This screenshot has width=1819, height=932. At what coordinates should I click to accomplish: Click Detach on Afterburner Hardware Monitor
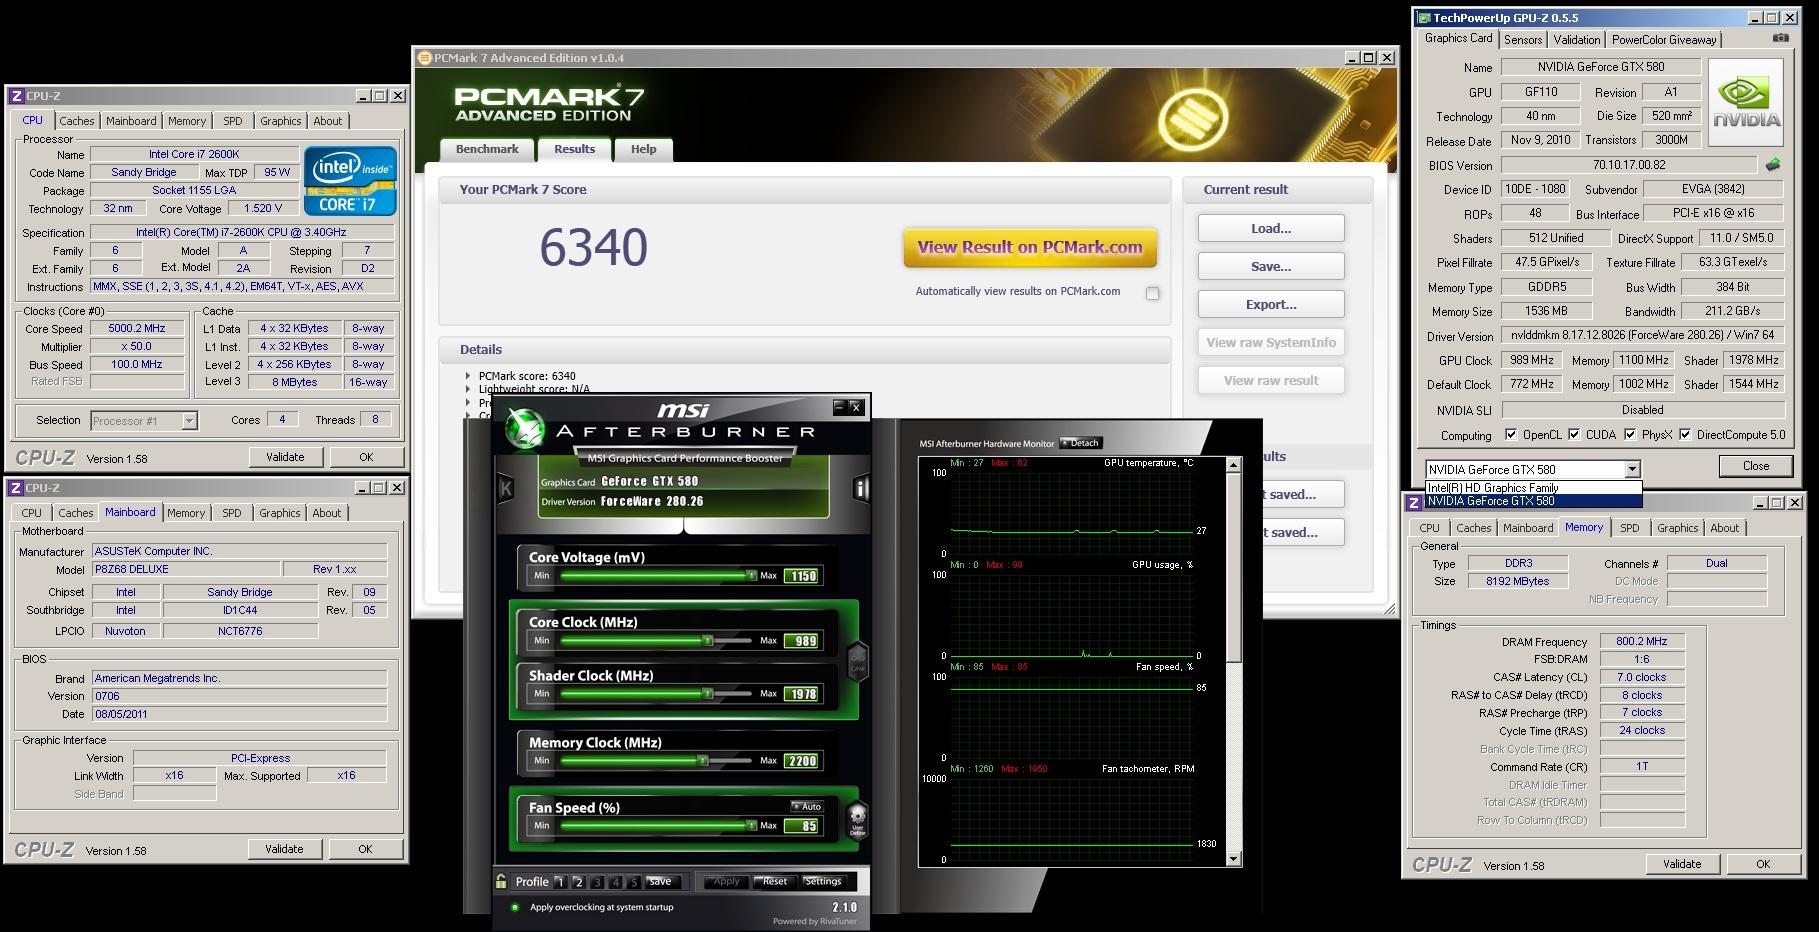click(x=1080, y=443)
